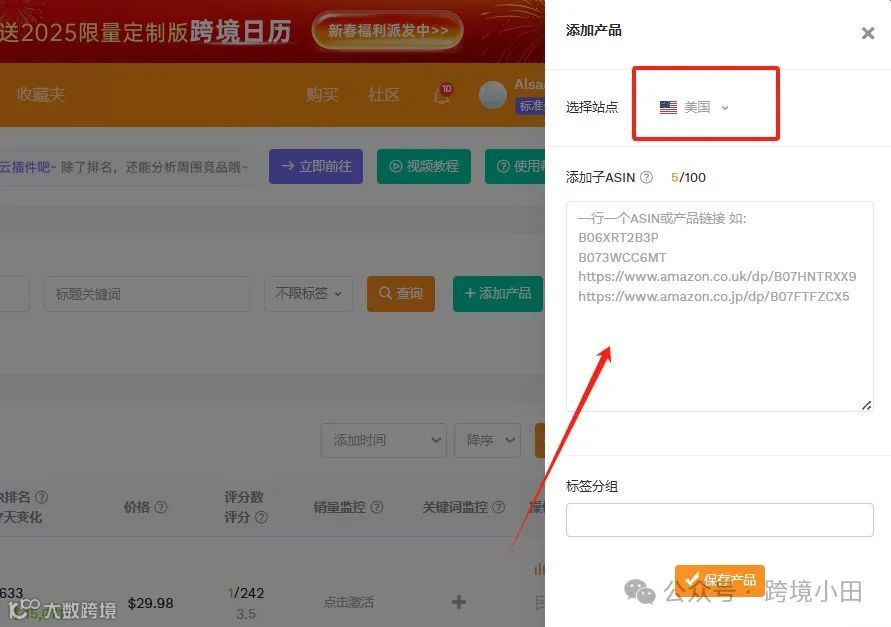Open the 购买 menu item

tap(322, 94)
